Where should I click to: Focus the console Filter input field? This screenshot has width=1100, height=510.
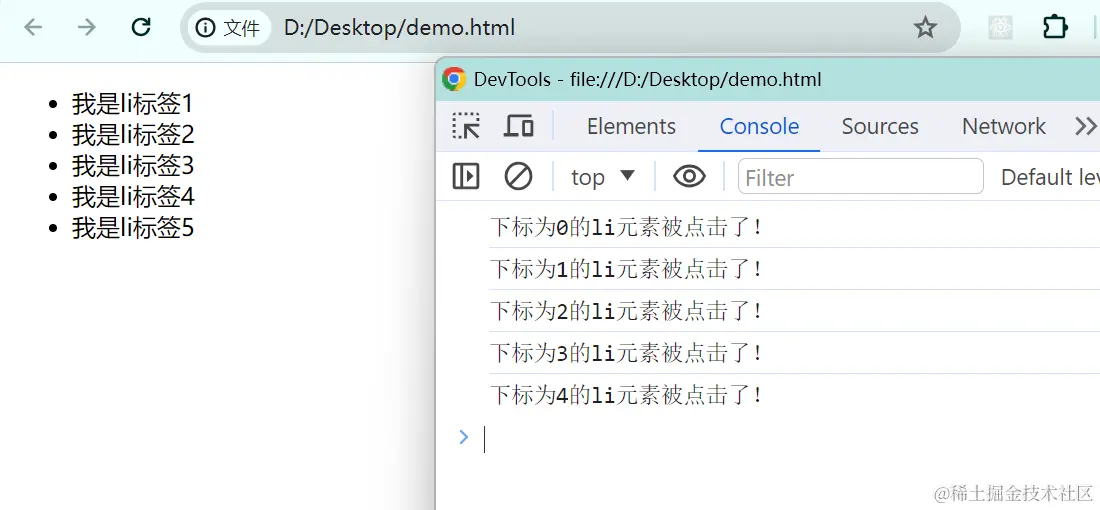point(861,177)
